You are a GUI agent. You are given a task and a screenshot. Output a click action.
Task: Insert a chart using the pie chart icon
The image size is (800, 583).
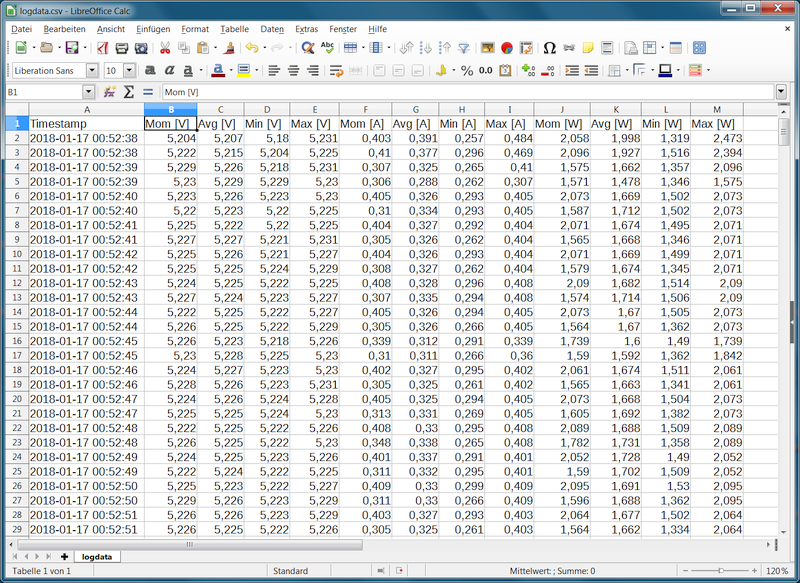pyautogui.click(x=507, y=48)
